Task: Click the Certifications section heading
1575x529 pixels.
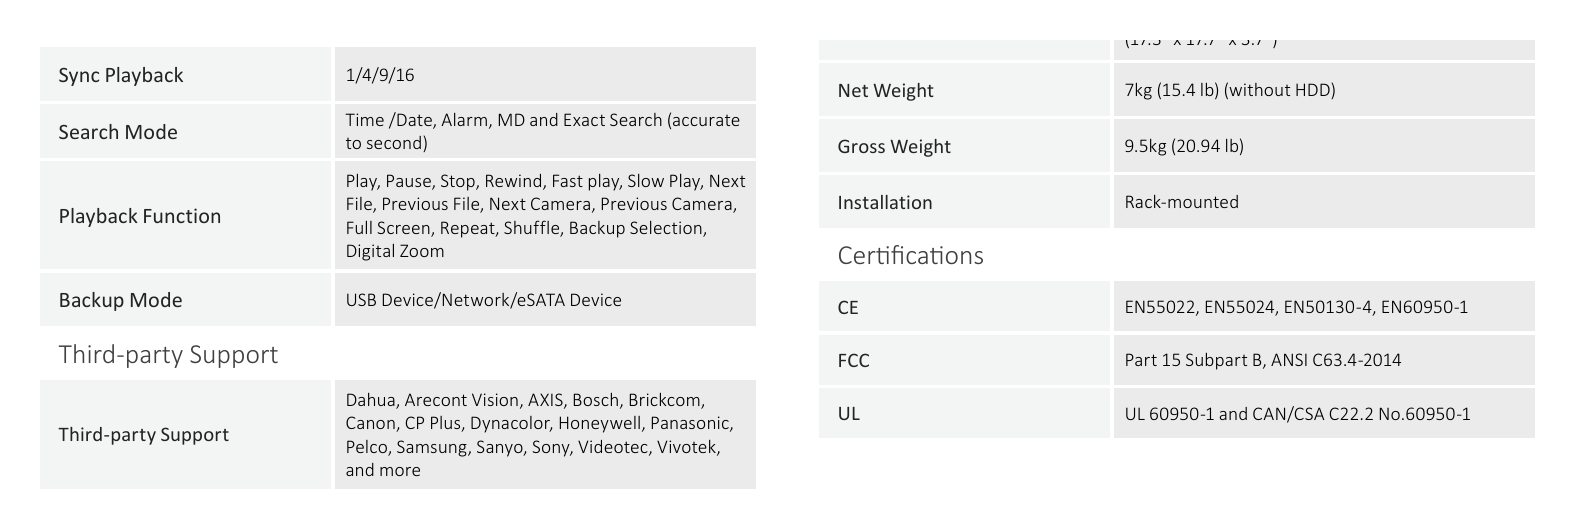Action: [x=911, y=256]
